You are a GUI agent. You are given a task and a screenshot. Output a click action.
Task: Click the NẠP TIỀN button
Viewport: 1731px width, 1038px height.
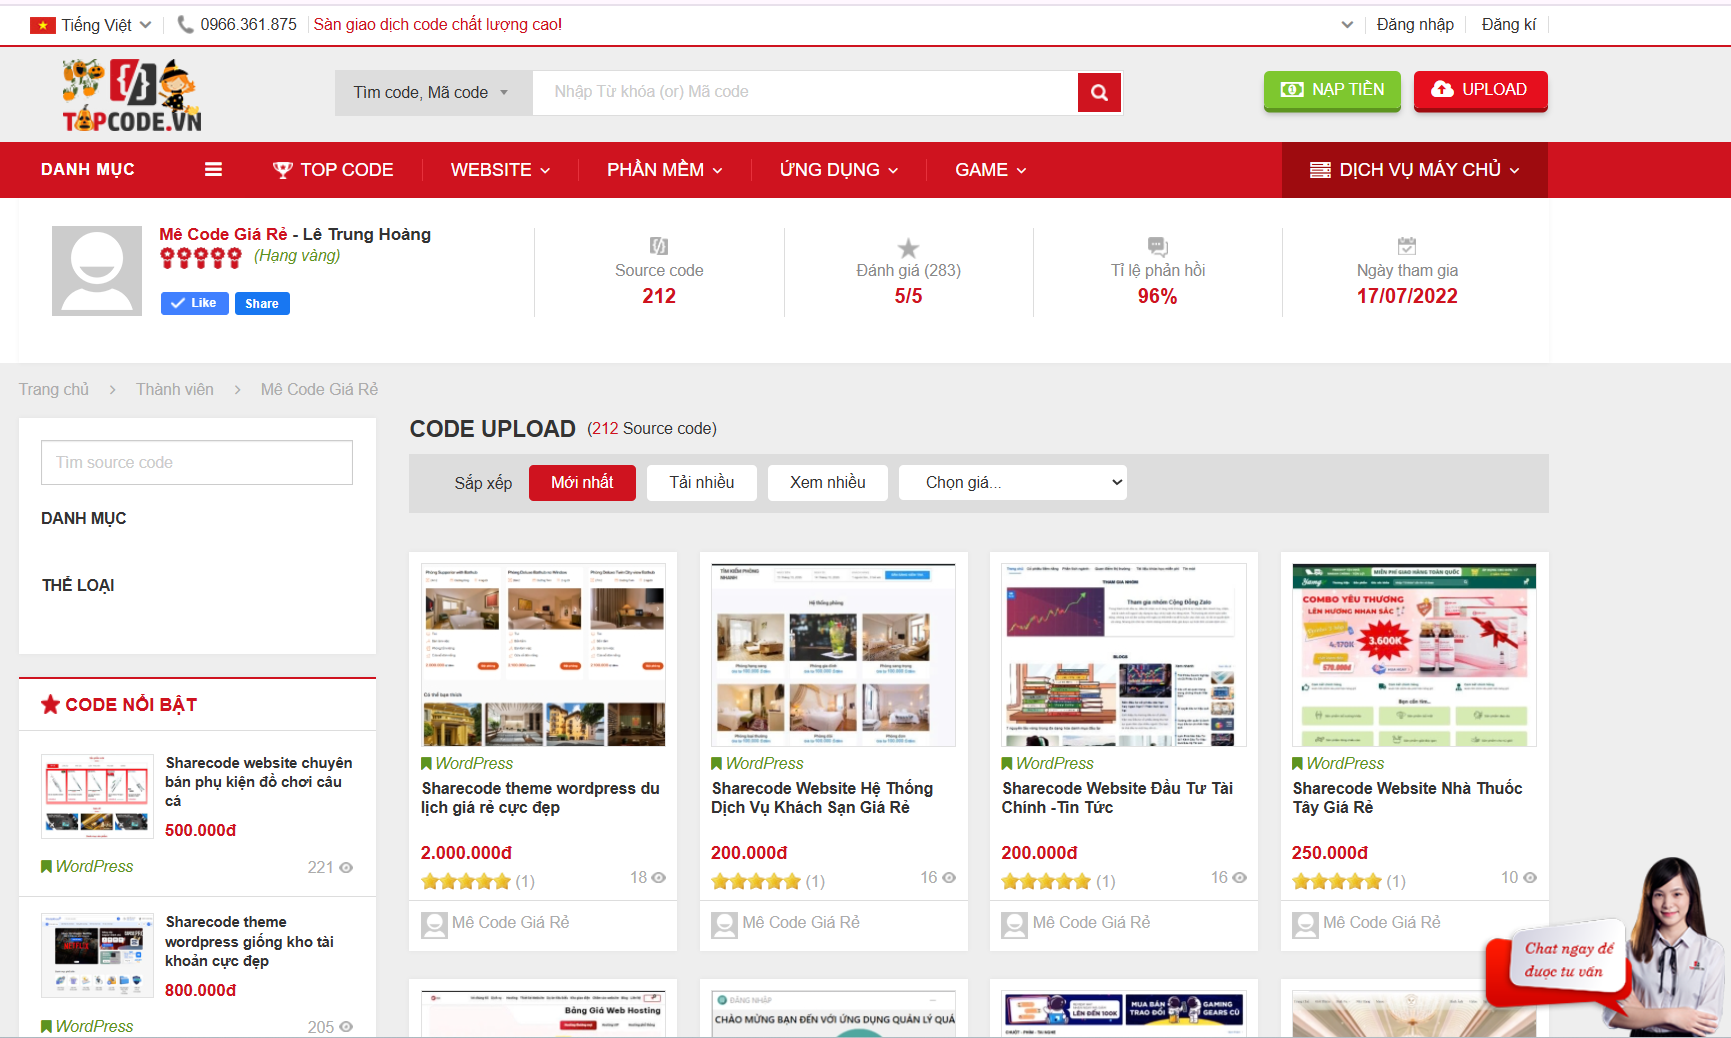tap(1332, 90)
